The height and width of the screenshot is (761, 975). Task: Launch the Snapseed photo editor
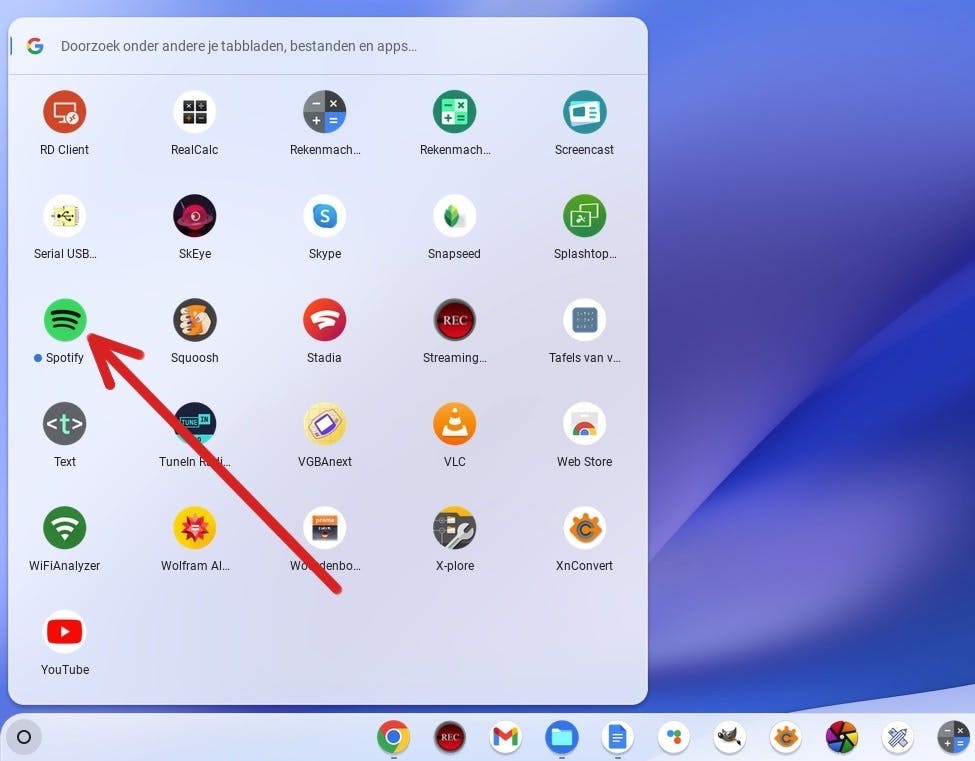(455, 216)
